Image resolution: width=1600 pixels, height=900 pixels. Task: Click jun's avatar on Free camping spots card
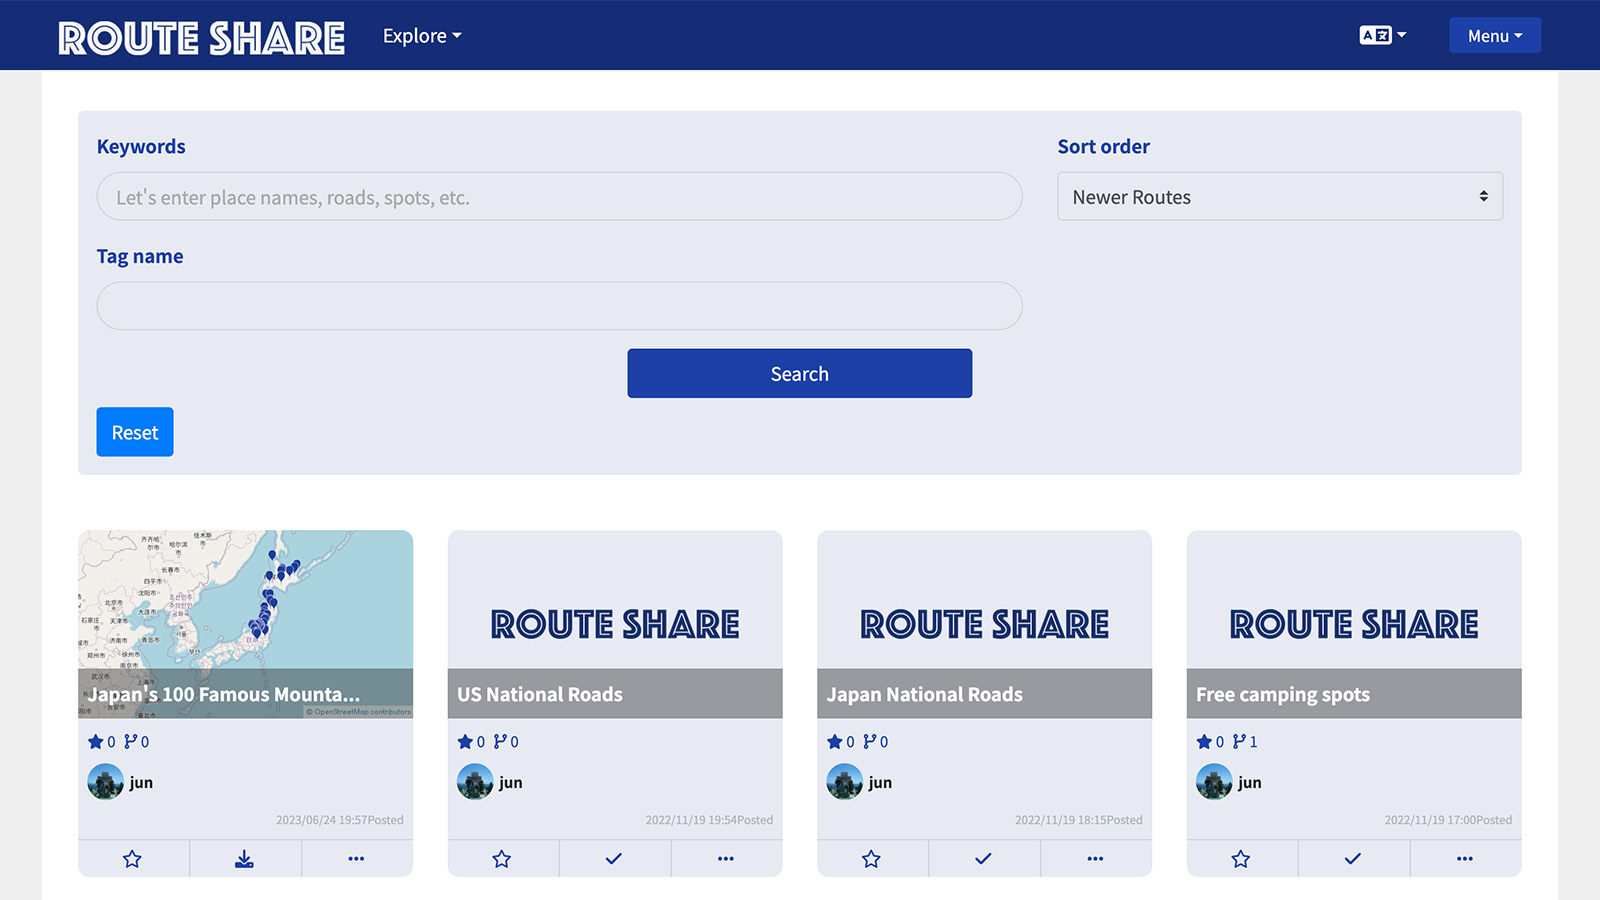click(1214, 782)
